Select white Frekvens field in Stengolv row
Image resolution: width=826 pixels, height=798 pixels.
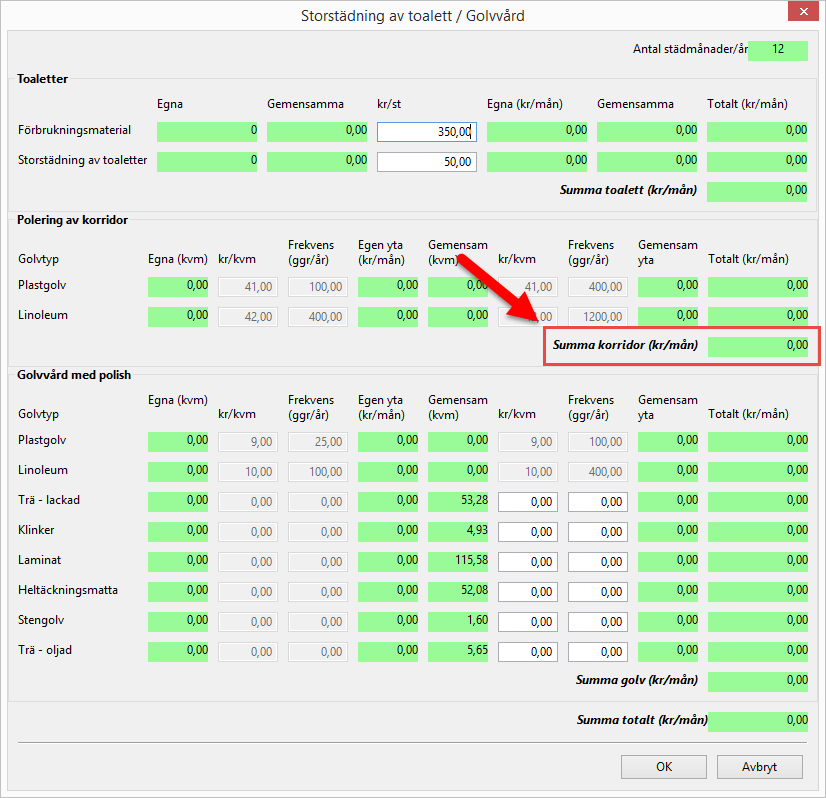click(597, 622)
